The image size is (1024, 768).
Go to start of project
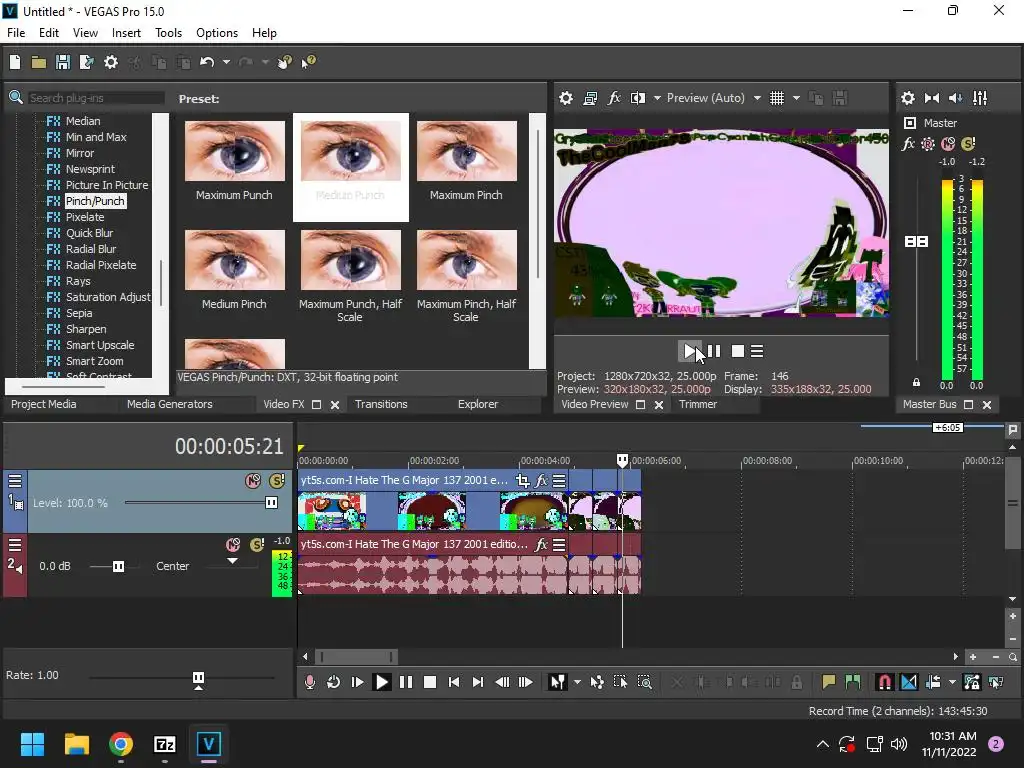coord(454,682)
